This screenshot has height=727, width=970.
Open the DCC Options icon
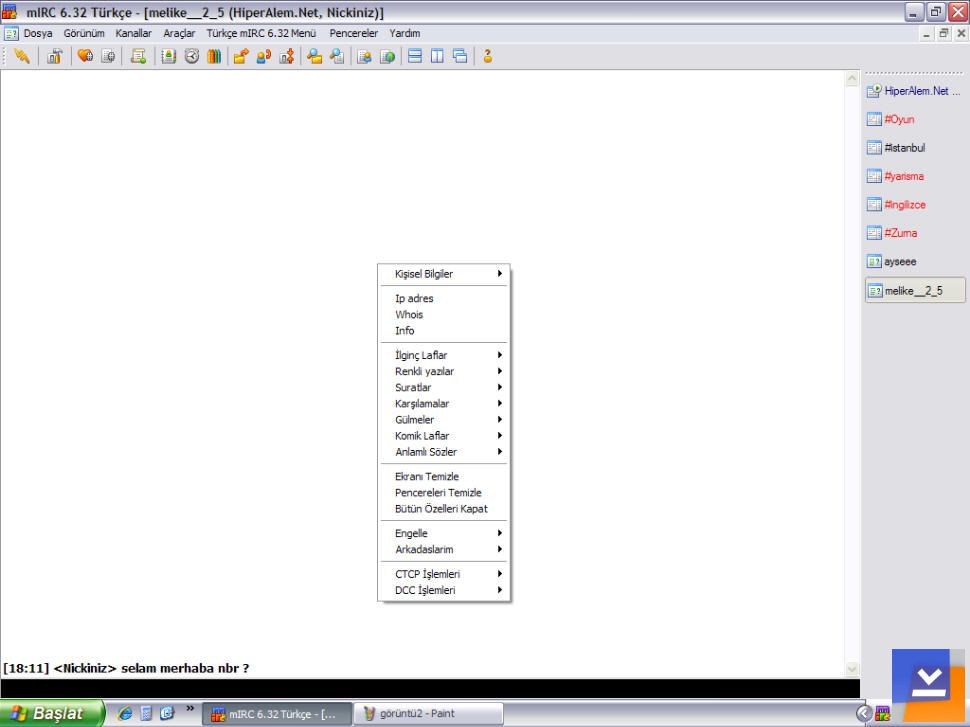[287, 56]
